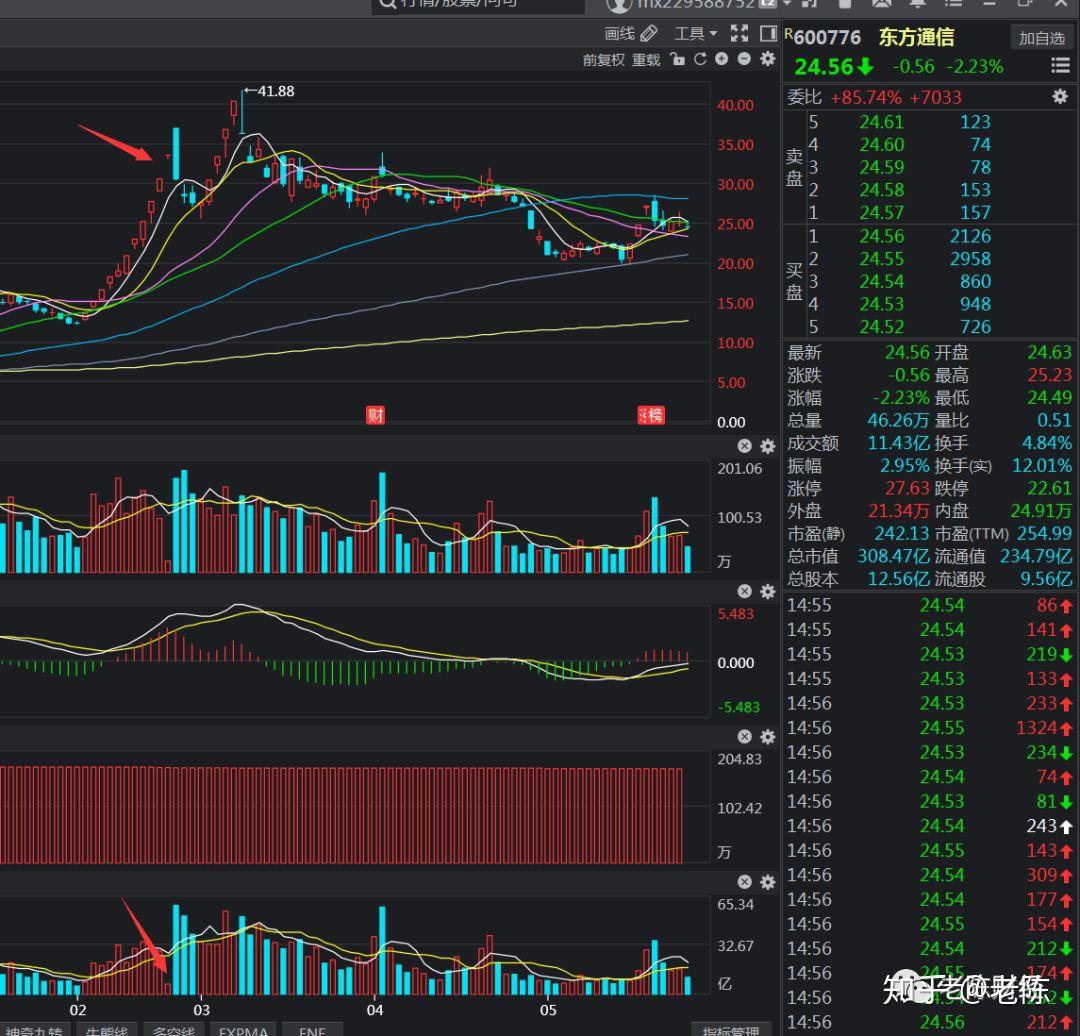This screenshot has width=1080, height=1036.
Task: Switch to the 多空线 indicator tab
Action: [174, 1030]
